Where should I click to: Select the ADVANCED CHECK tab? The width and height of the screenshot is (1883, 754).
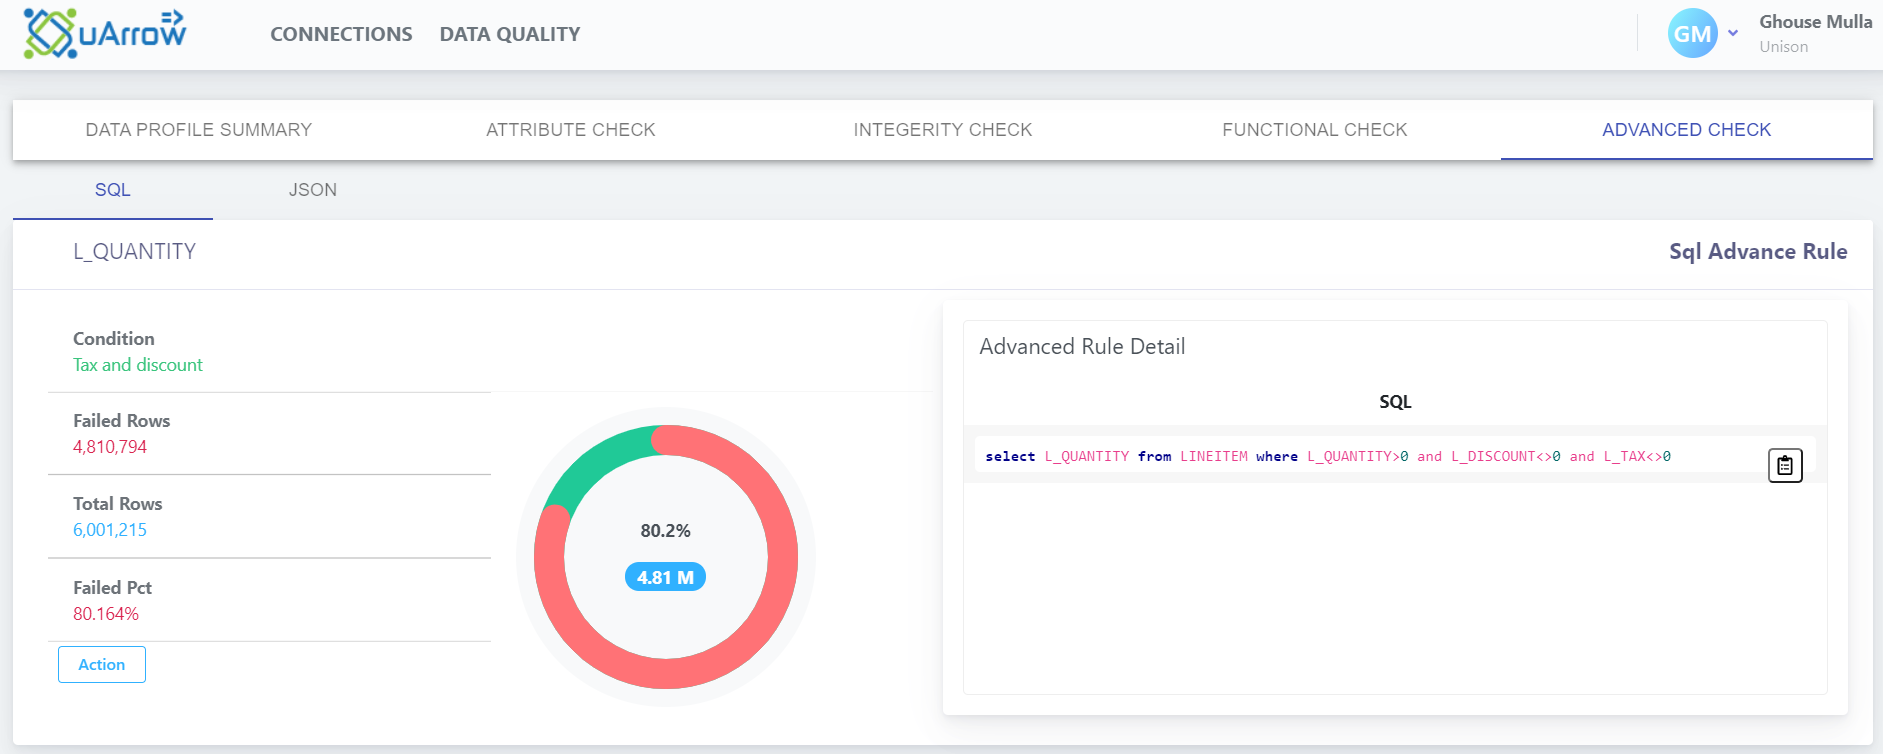coord(1687,130)
